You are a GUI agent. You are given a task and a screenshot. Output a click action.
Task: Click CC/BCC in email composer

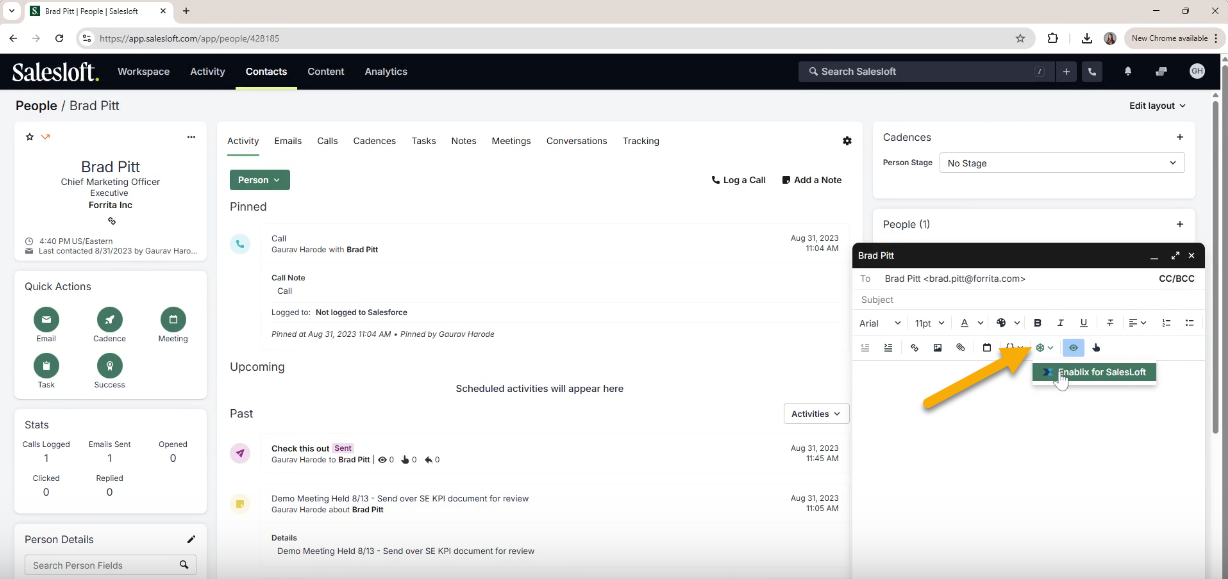tap(1176, 279)
